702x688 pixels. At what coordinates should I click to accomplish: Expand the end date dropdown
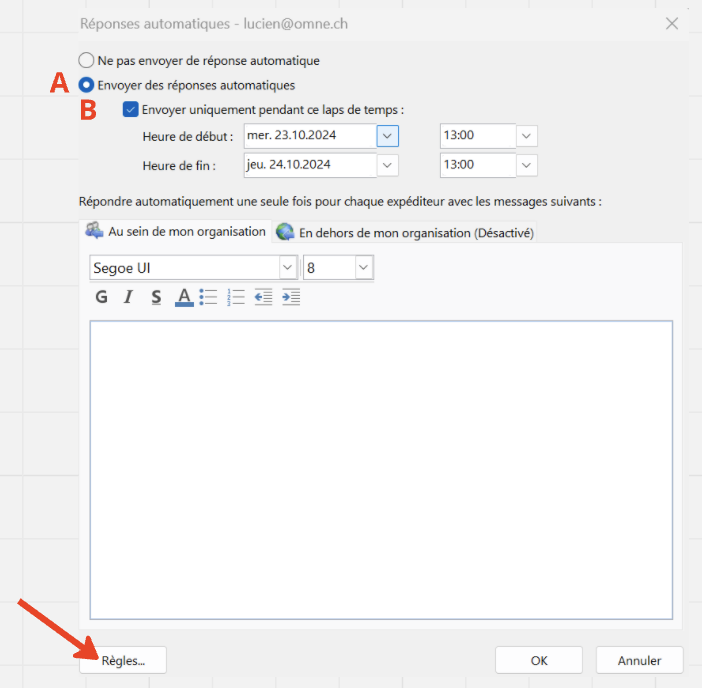[x=388, y=165]
